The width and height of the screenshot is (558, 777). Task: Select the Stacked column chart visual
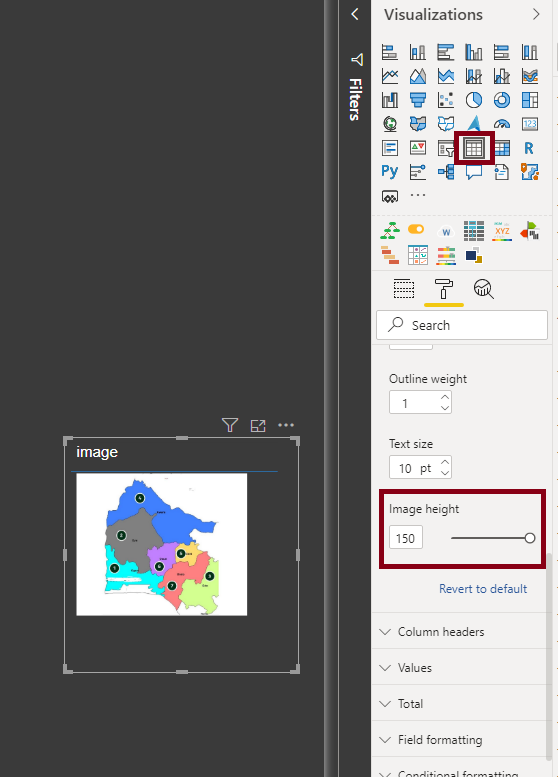click(418, 52)
